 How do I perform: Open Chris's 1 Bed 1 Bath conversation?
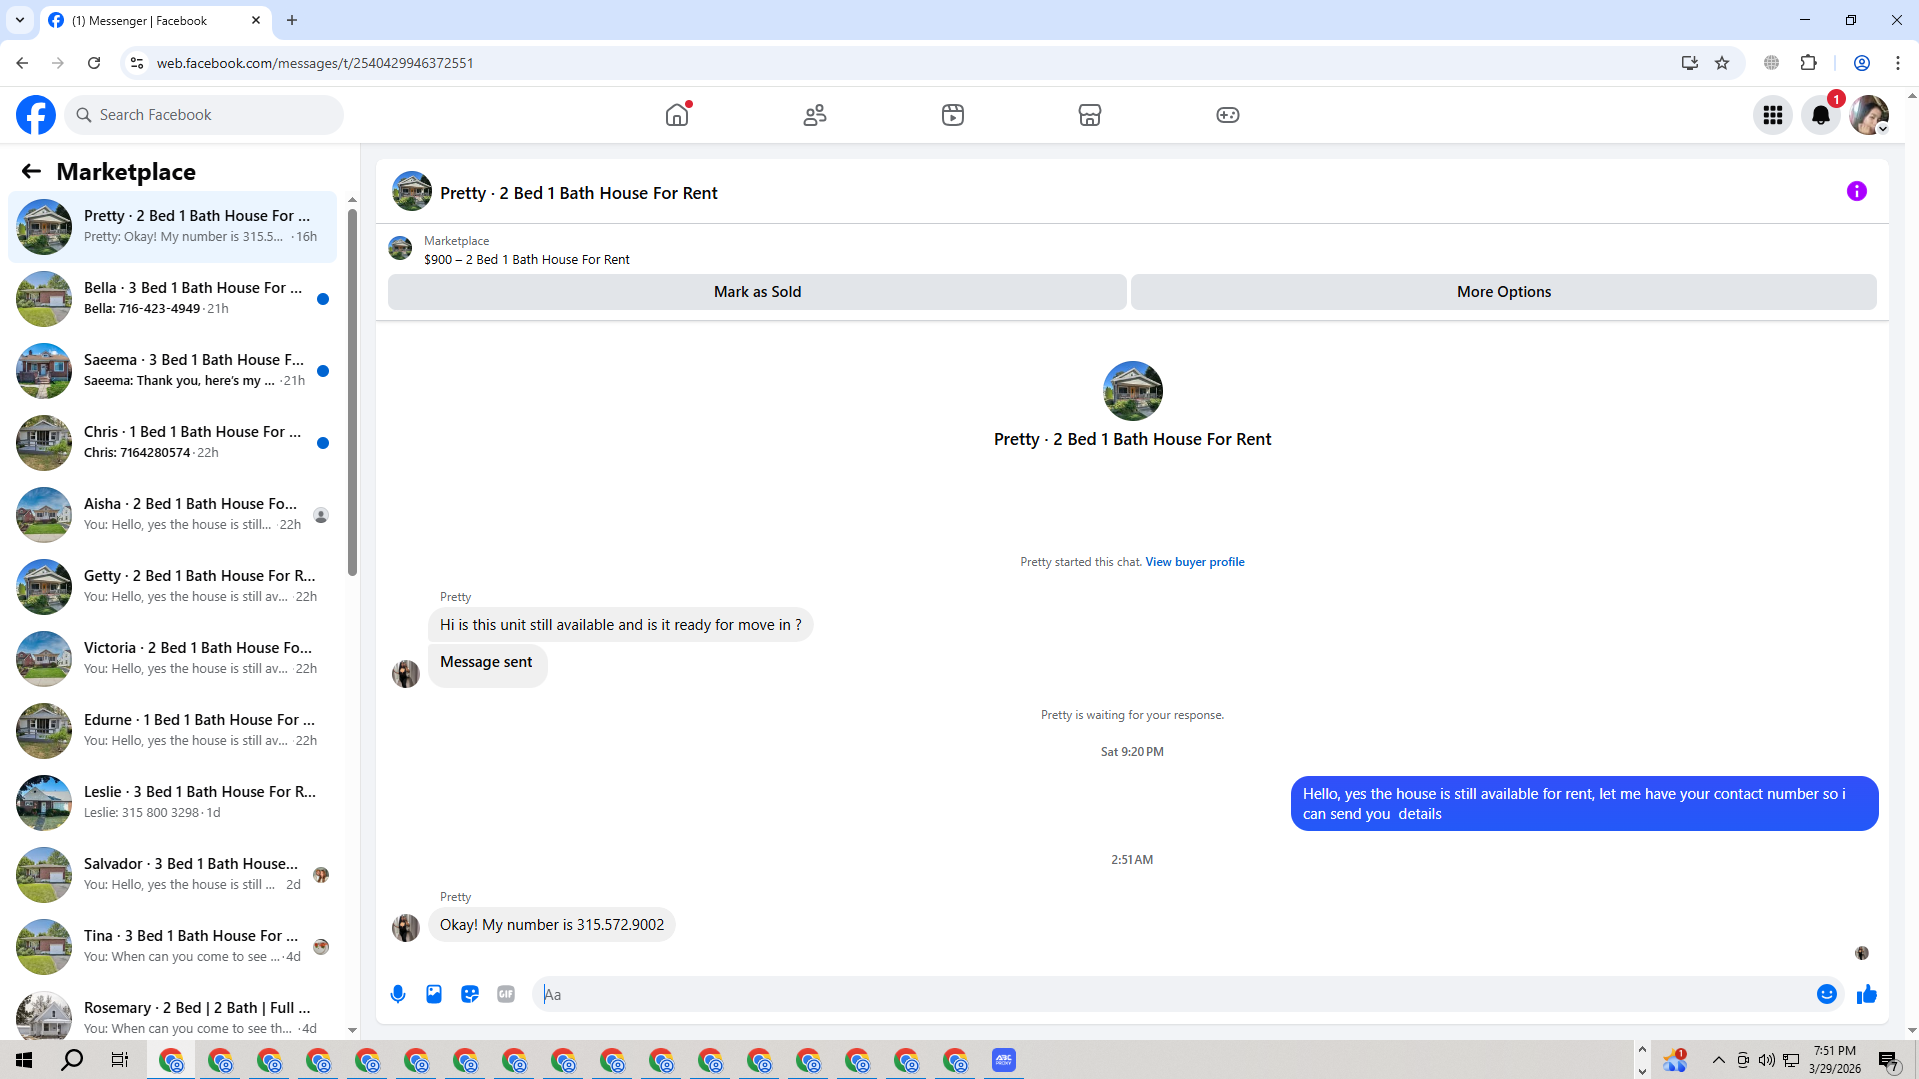pos(173,442)
